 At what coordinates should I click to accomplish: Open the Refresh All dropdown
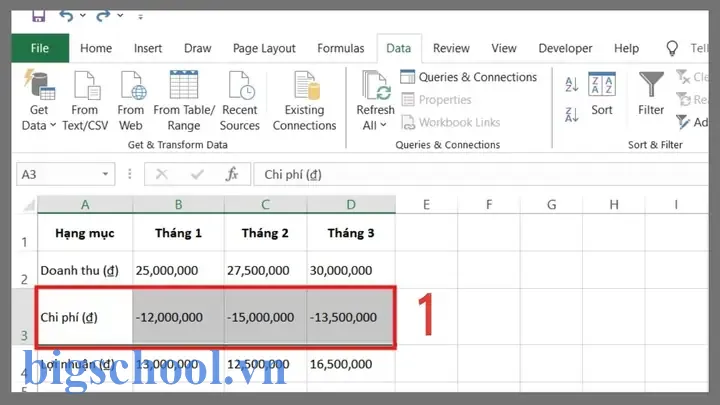coord(376,101)
